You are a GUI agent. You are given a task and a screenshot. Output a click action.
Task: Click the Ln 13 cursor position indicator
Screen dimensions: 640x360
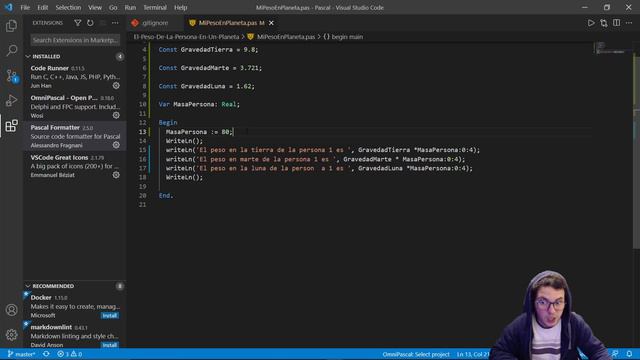(x=473, y=354)
